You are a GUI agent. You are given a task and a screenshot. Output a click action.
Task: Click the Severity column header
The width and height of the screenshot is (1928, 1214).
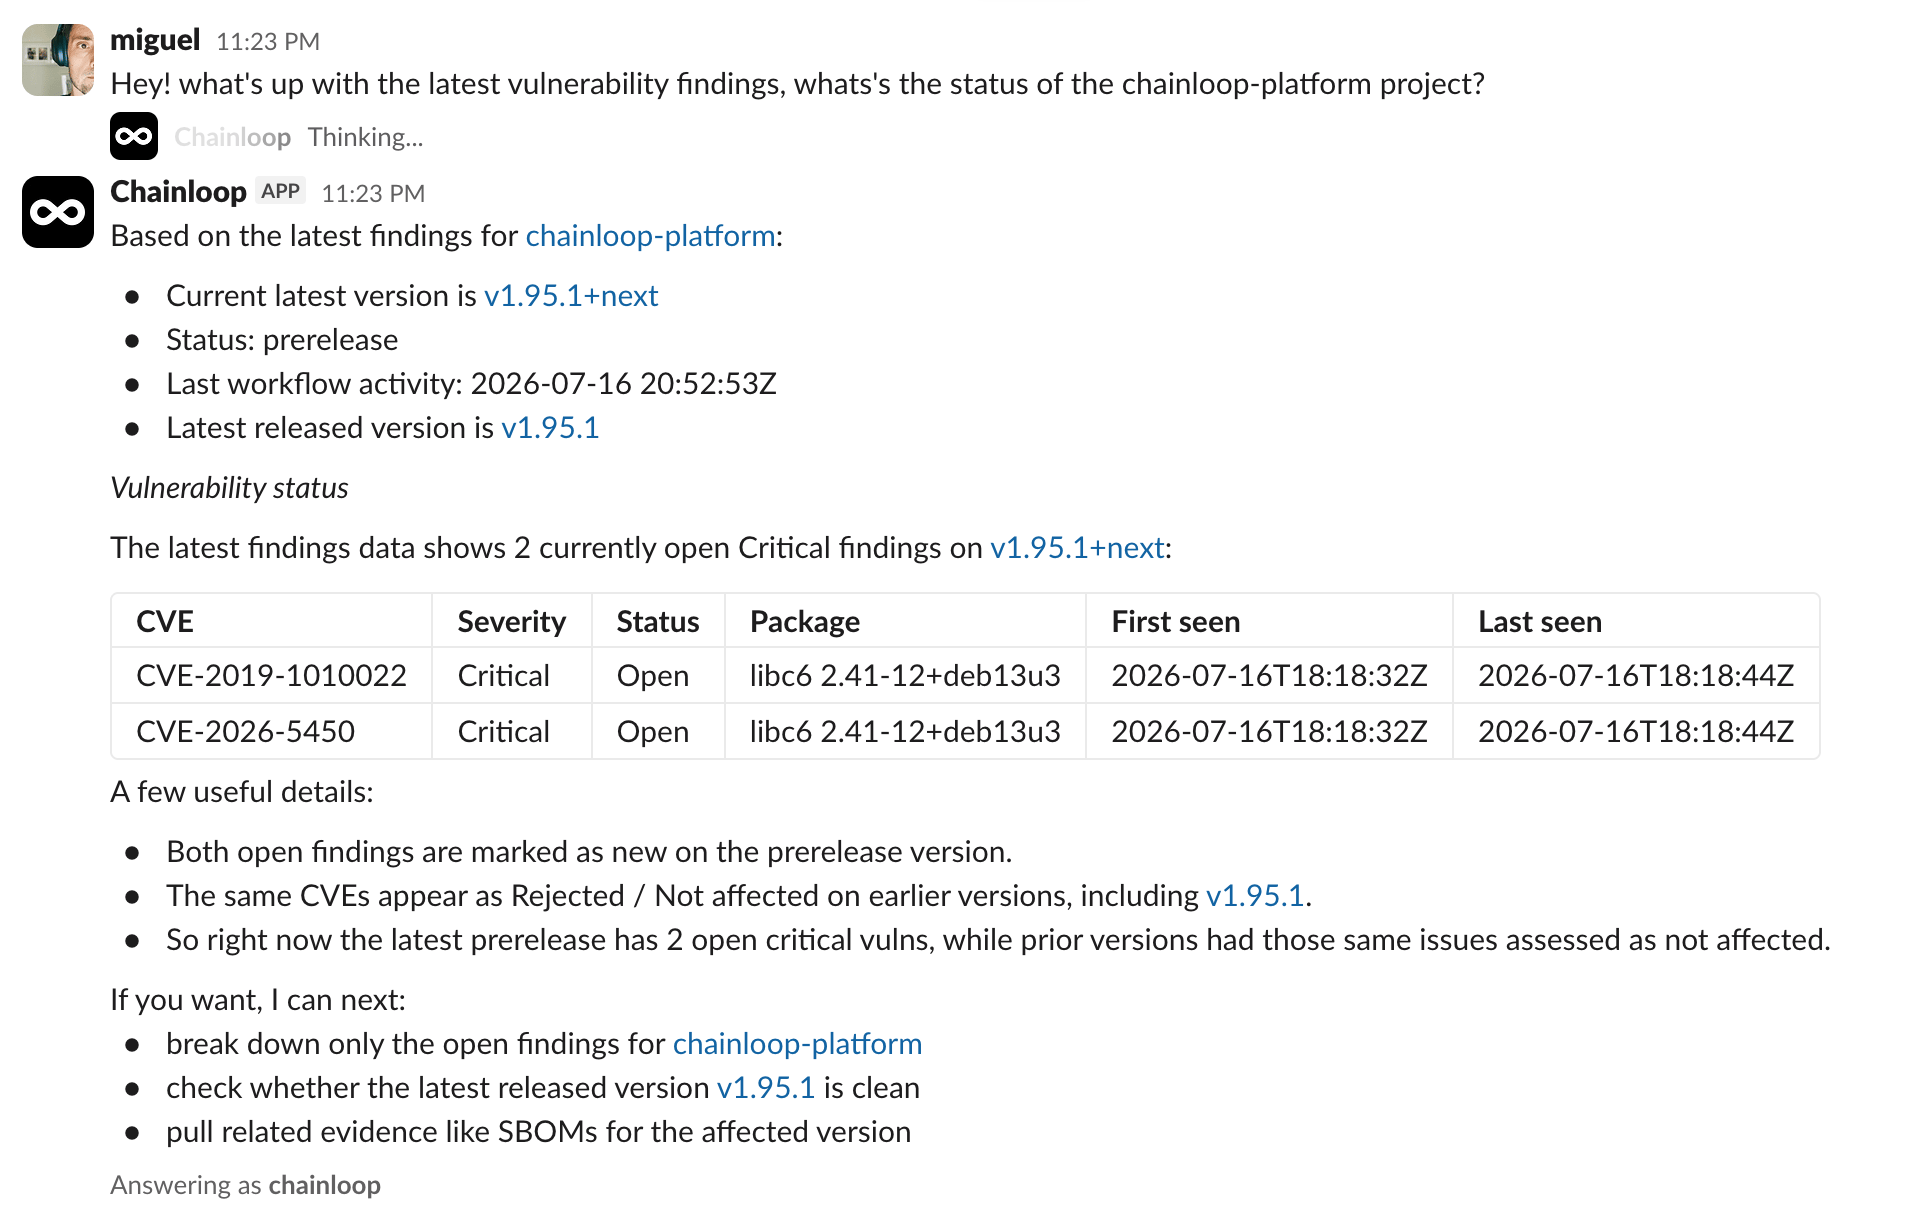(x=512, y=621)
